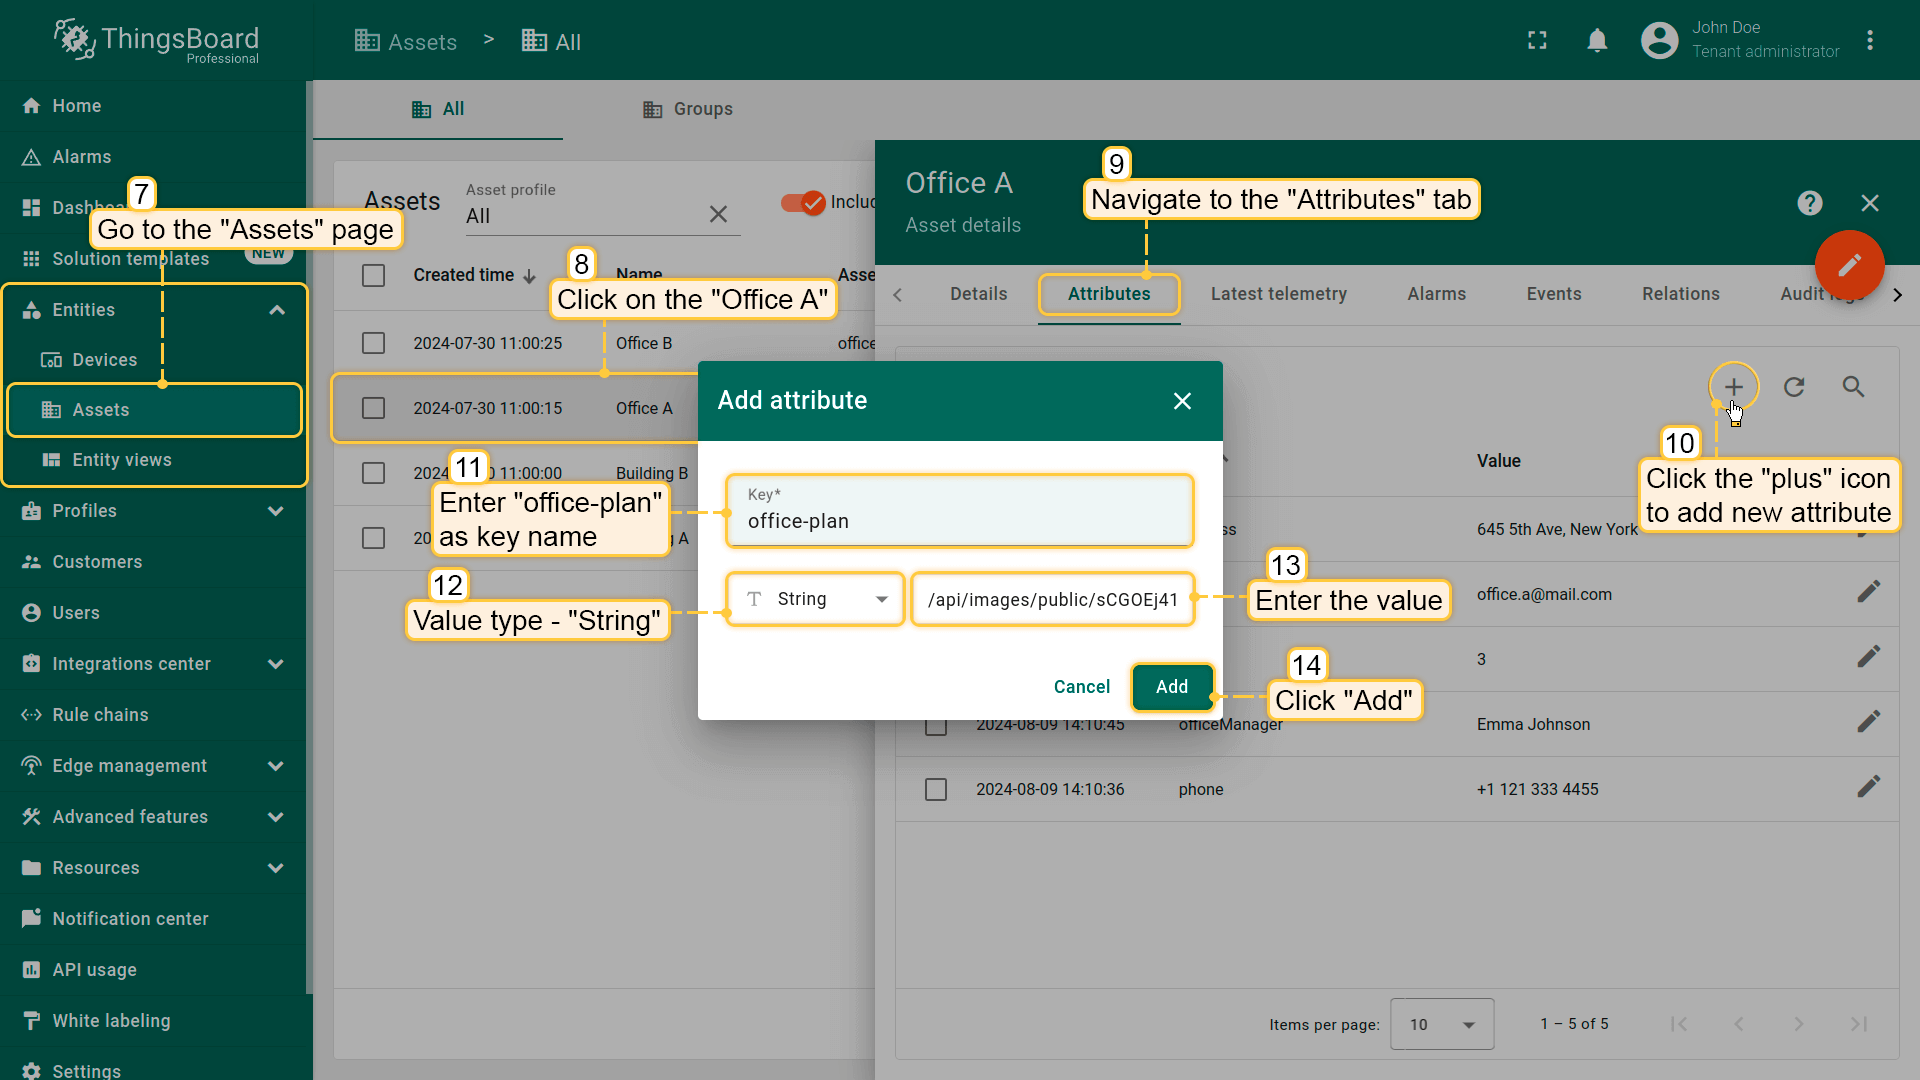Viewport: 1920px width, 1080px height.
Task: Select the phone attribute checkbox
Action: click(936, 789)
